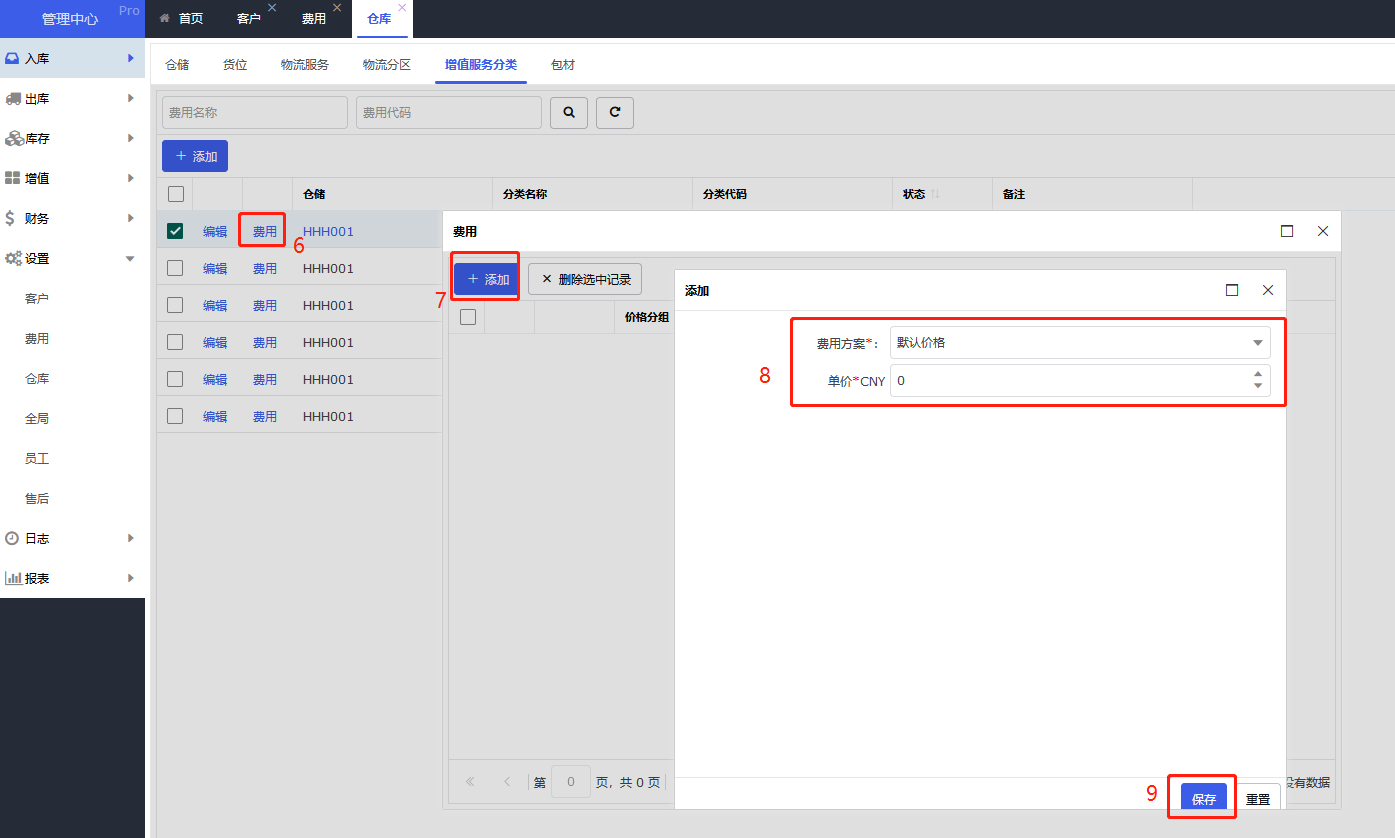Expand the 出库 sidebar menu arrow
Image resolution: width=1395 pixels, height=838 pixels.
[x=131, y=98]
